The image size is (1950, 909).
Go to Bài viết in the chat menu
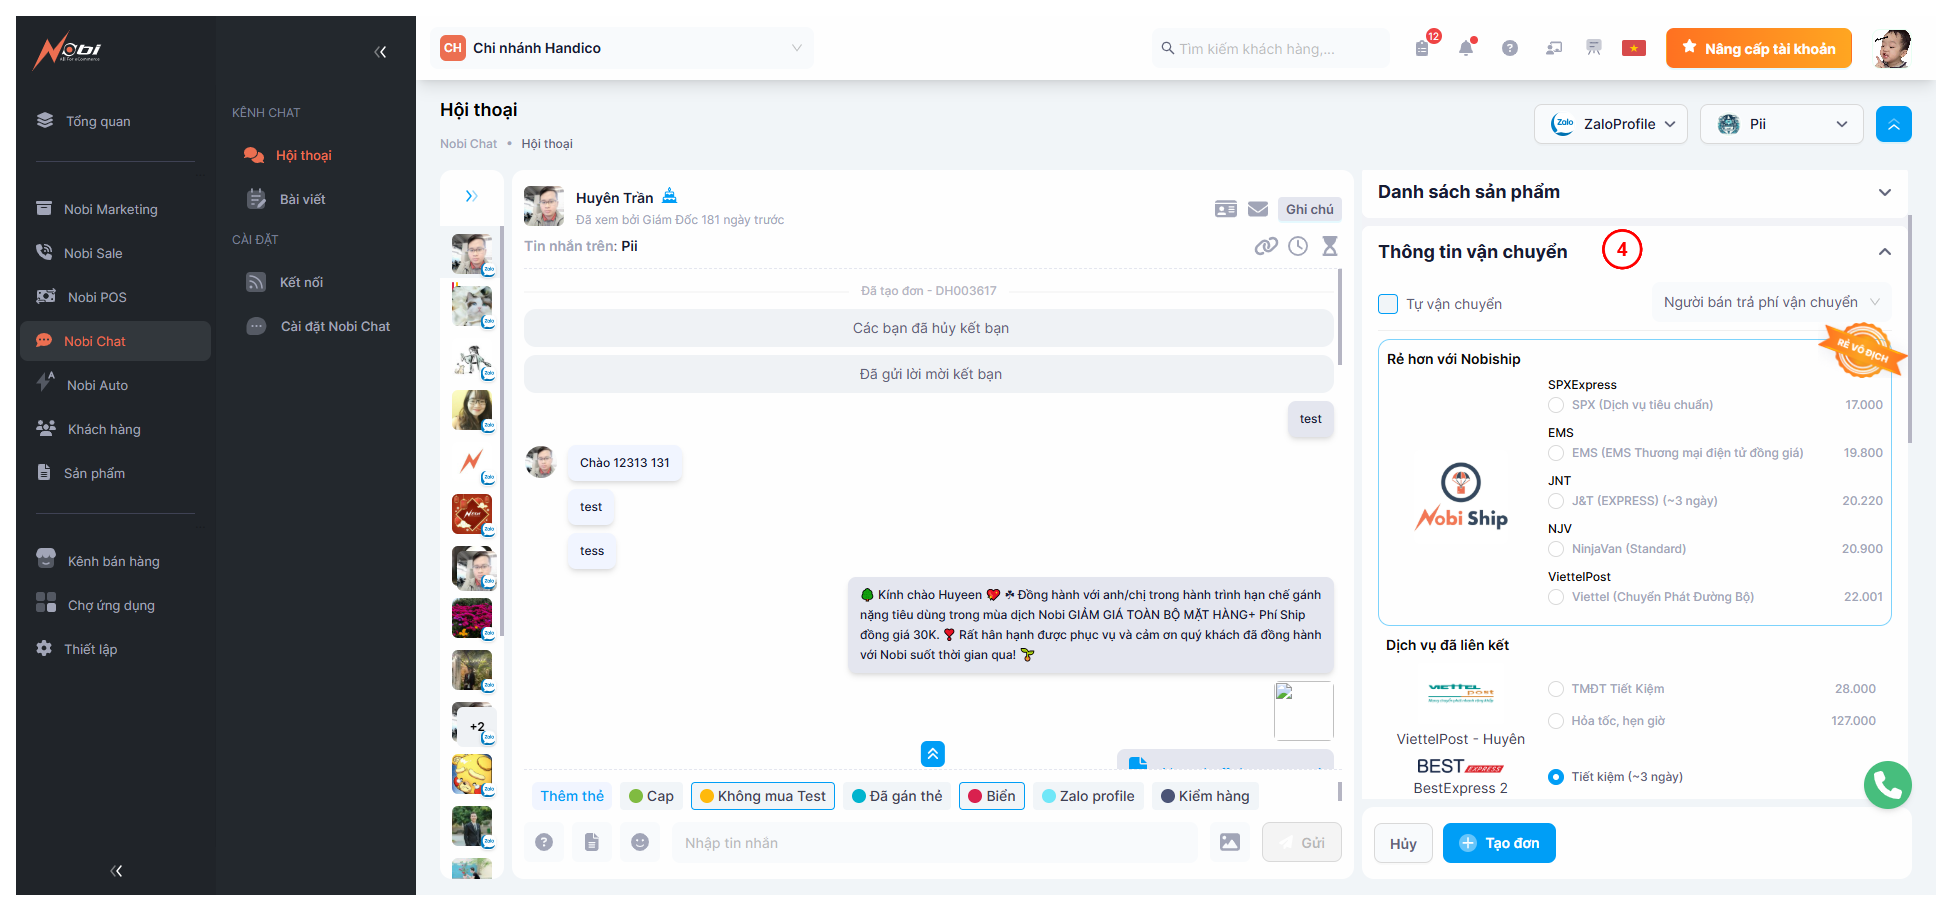[302, 199]
